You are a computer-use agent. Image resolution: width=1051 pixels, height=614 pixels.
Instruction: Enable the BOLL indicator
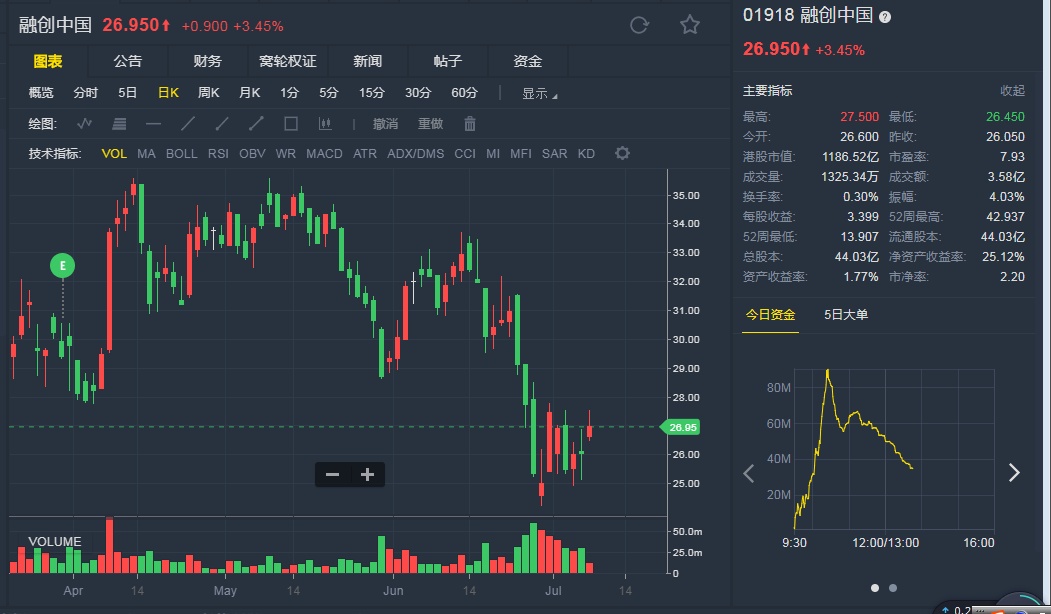(182, 154)
